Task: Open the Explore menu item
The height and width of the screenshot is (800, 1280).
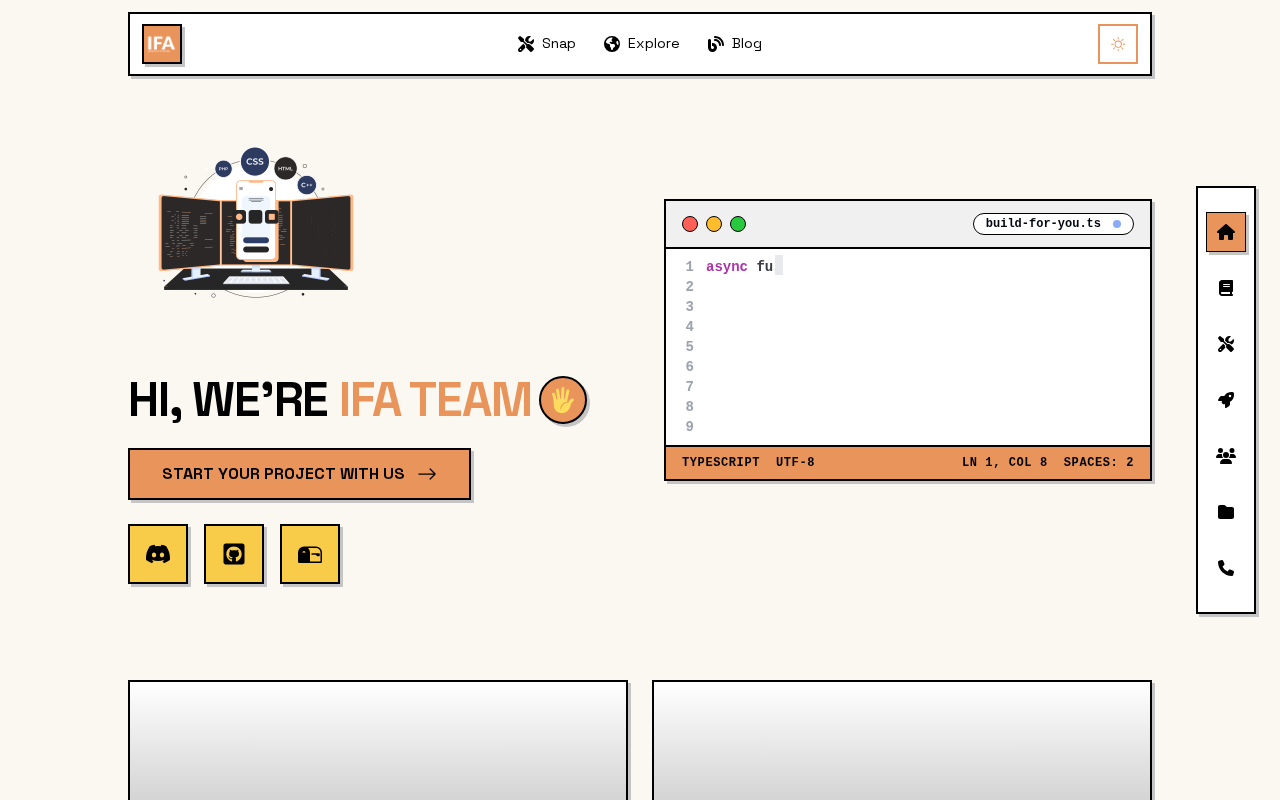Action: [642, 44]
